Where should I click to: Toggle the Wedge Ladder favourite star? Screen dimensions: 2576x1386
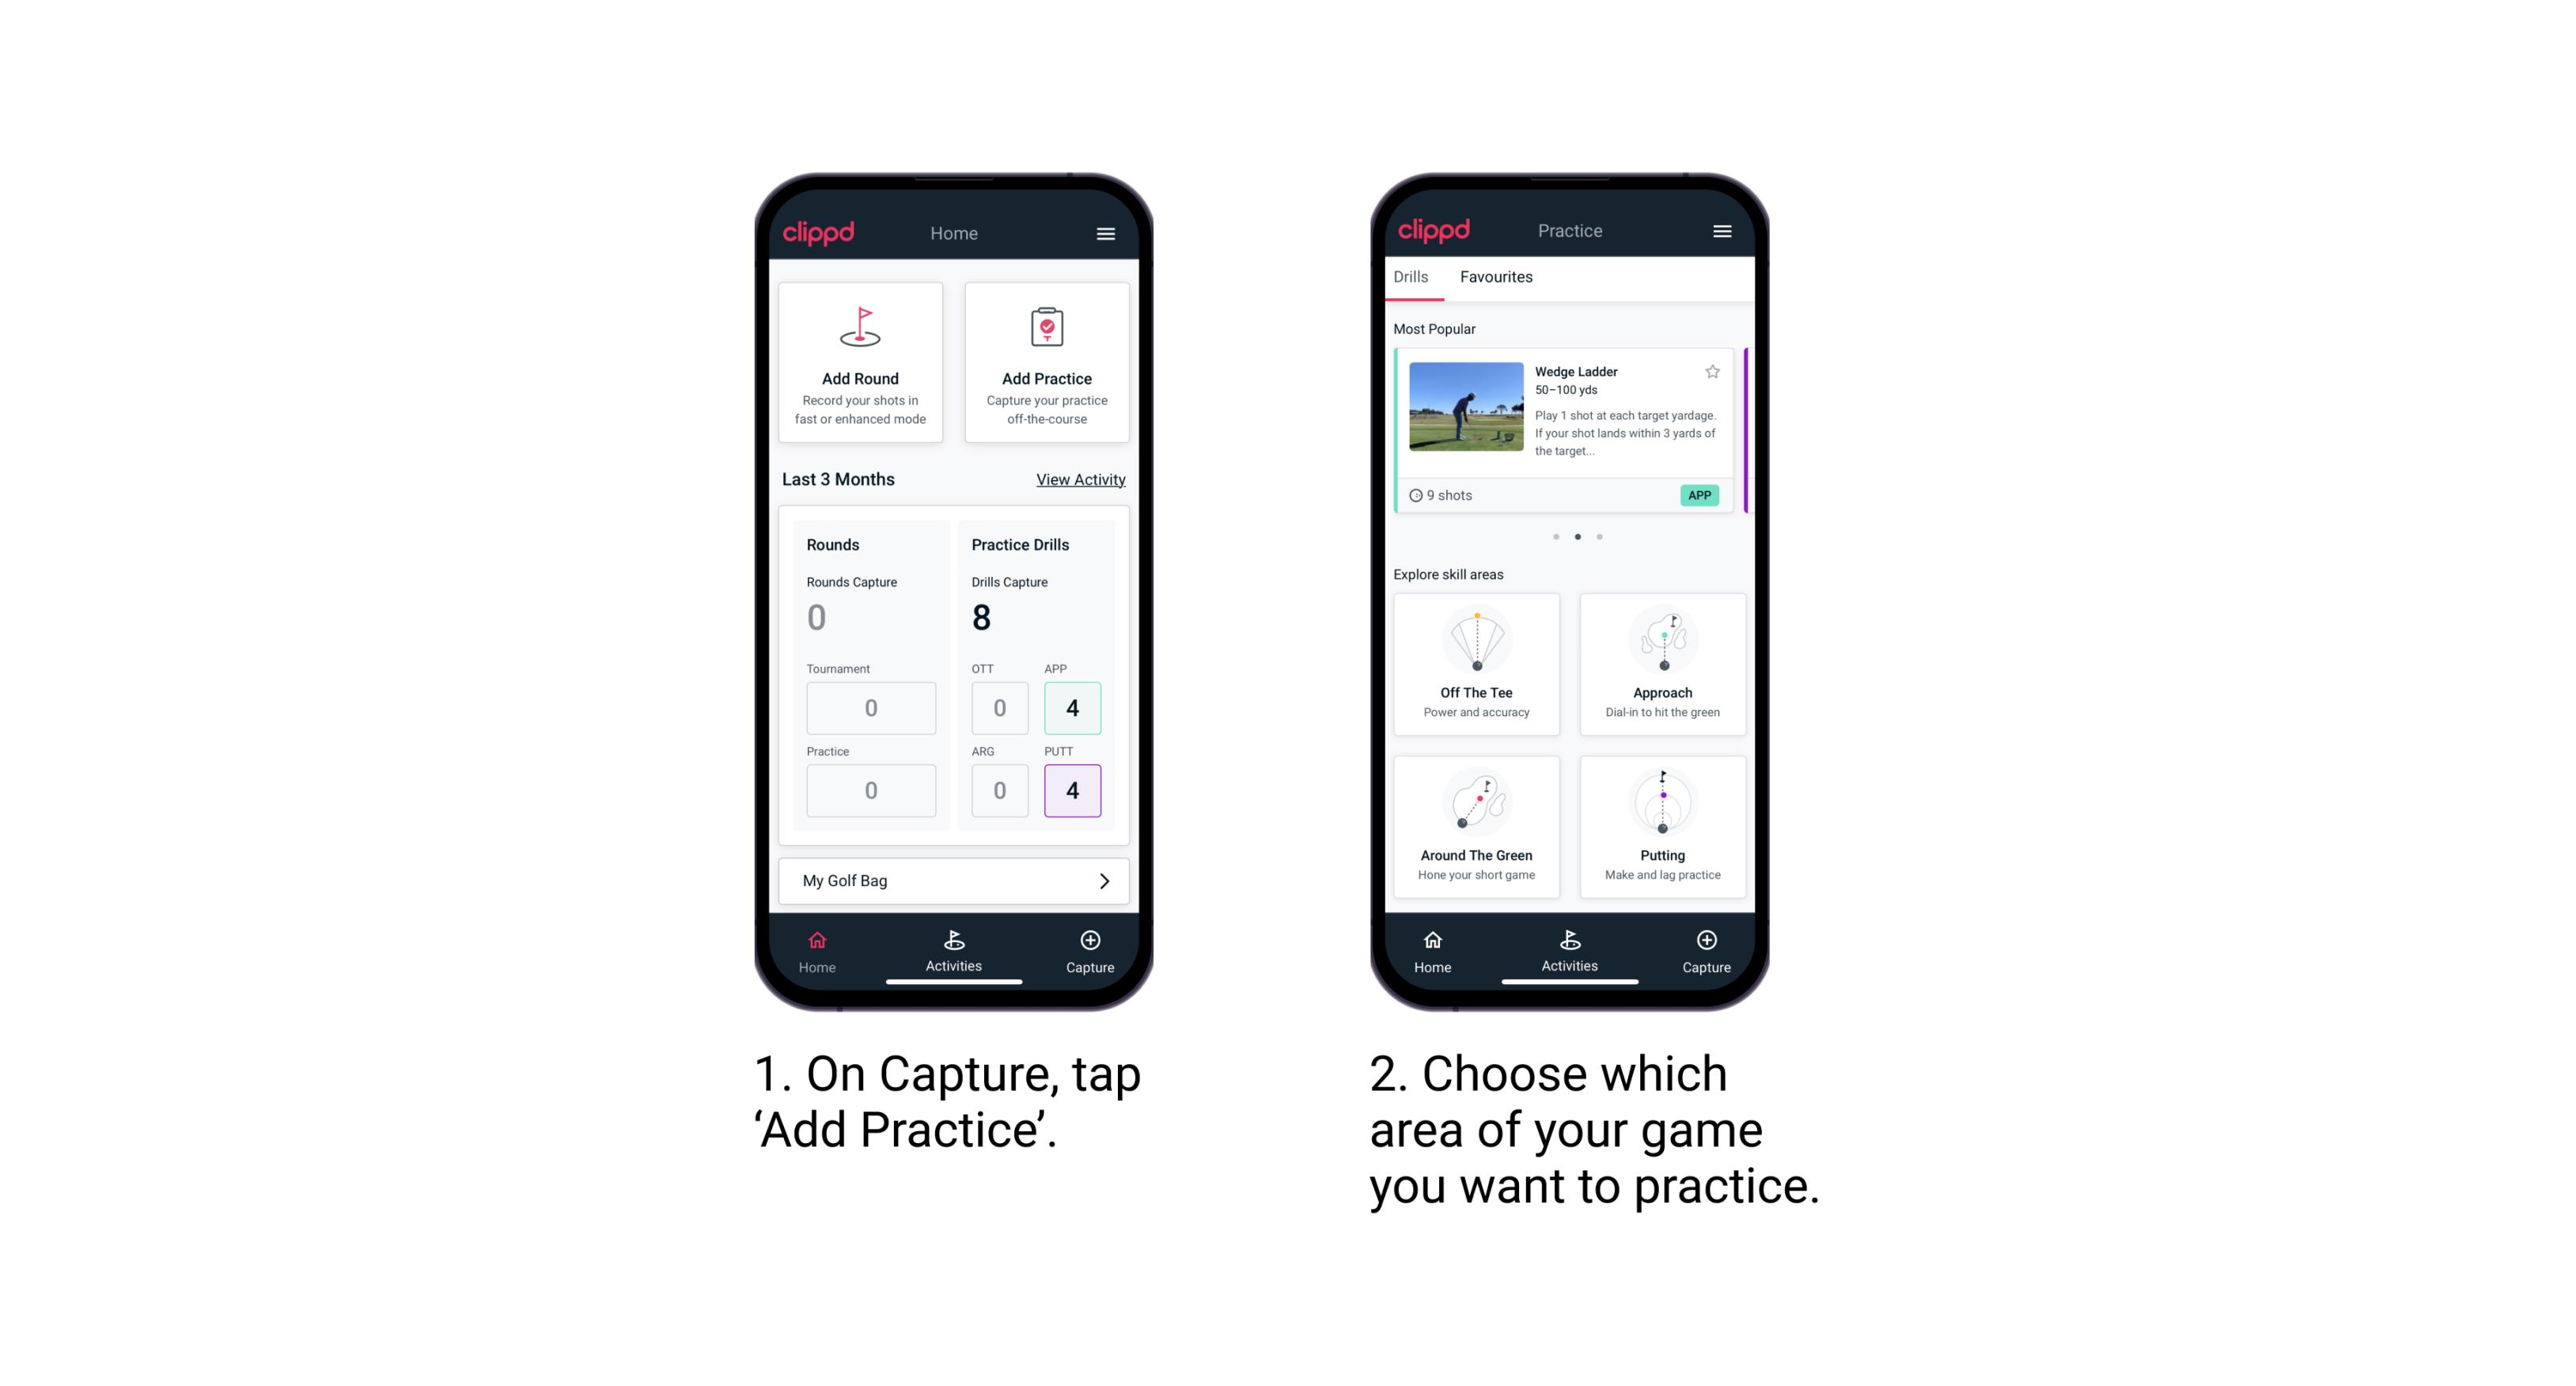(1707, 370)
